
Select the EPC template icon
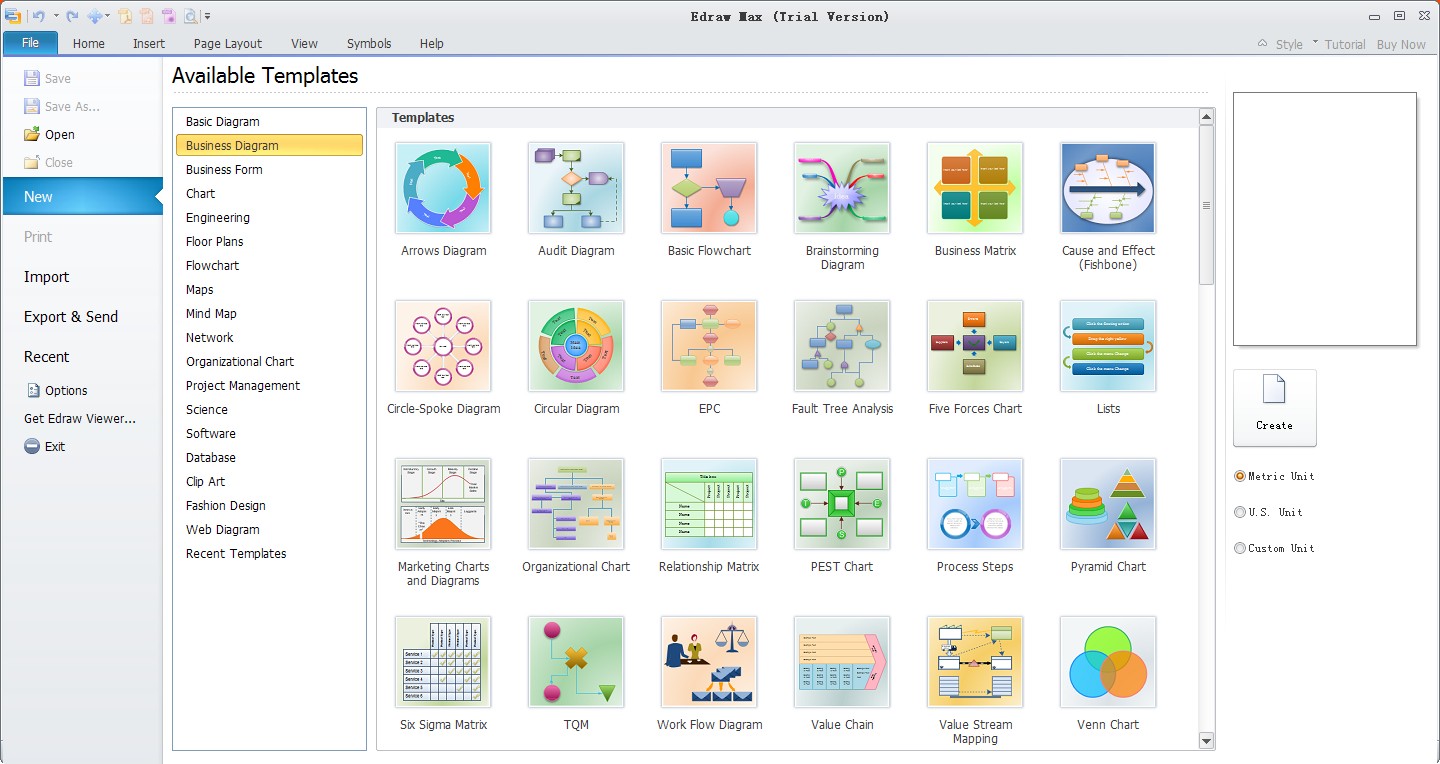[709, 346]
